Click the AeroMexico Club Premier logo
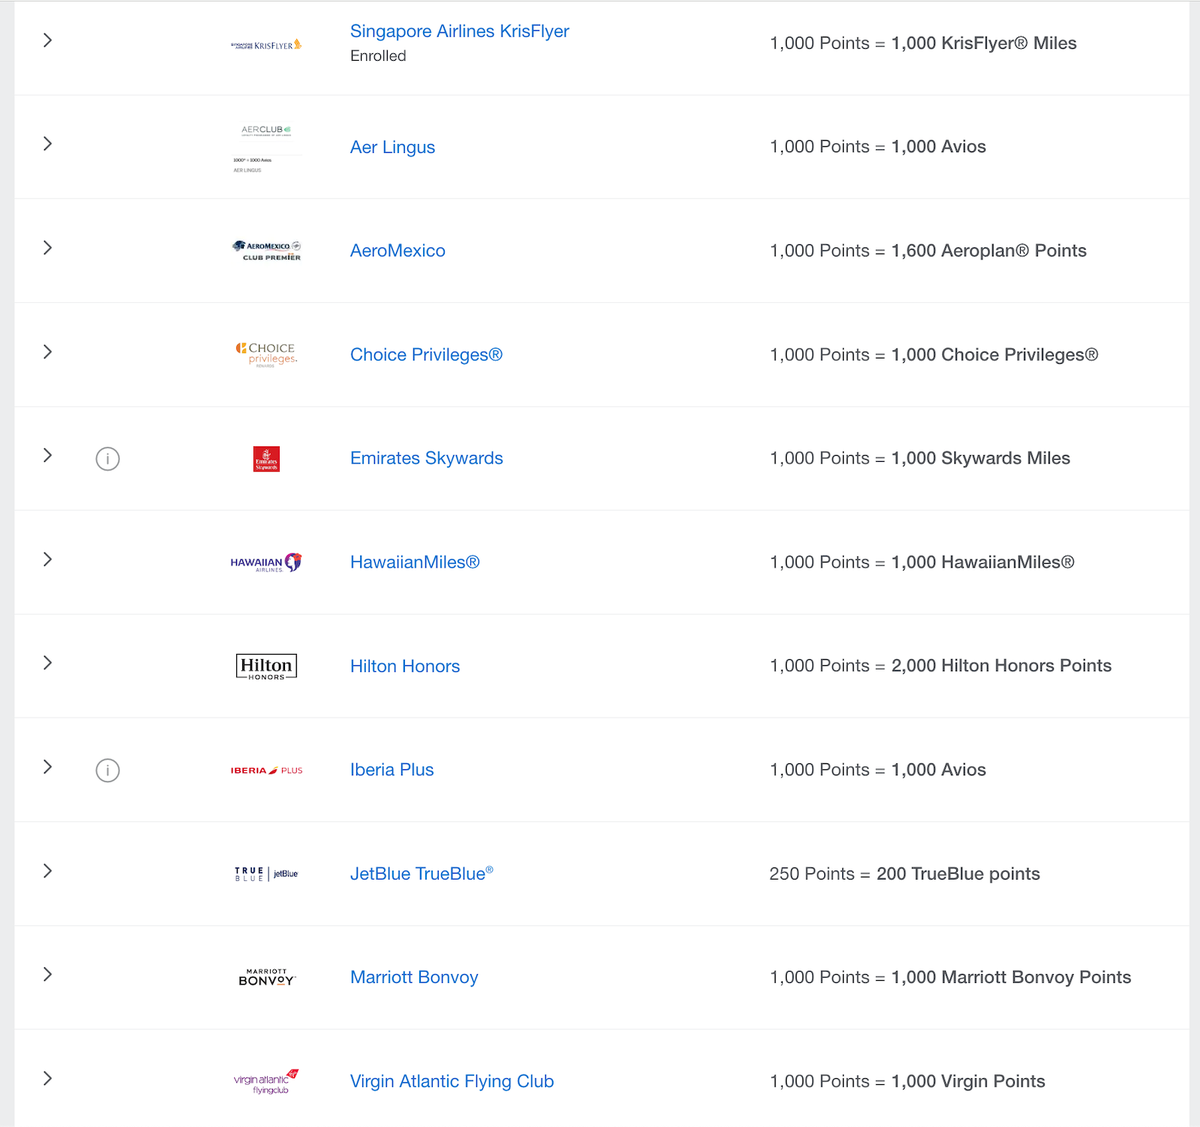This screenshot has width=1200, height=1127. [266, 250]
